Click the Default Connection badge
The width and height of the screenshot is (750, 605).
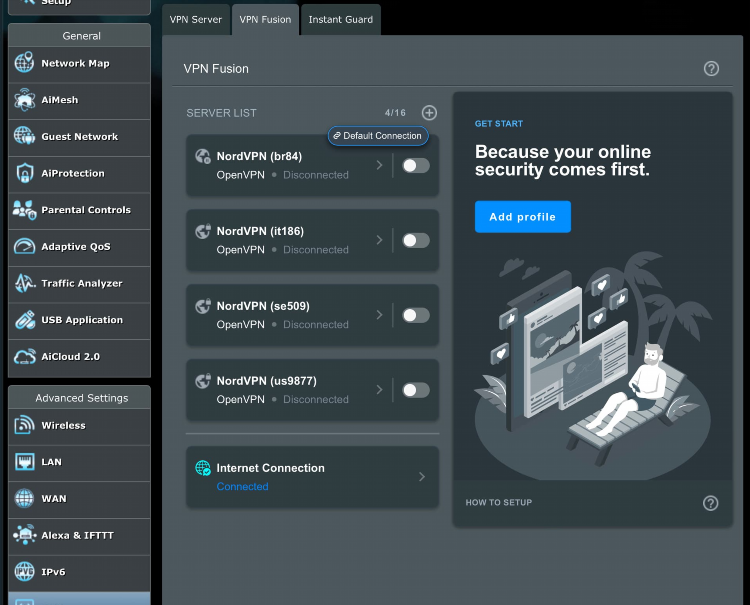tap(378, 136)
